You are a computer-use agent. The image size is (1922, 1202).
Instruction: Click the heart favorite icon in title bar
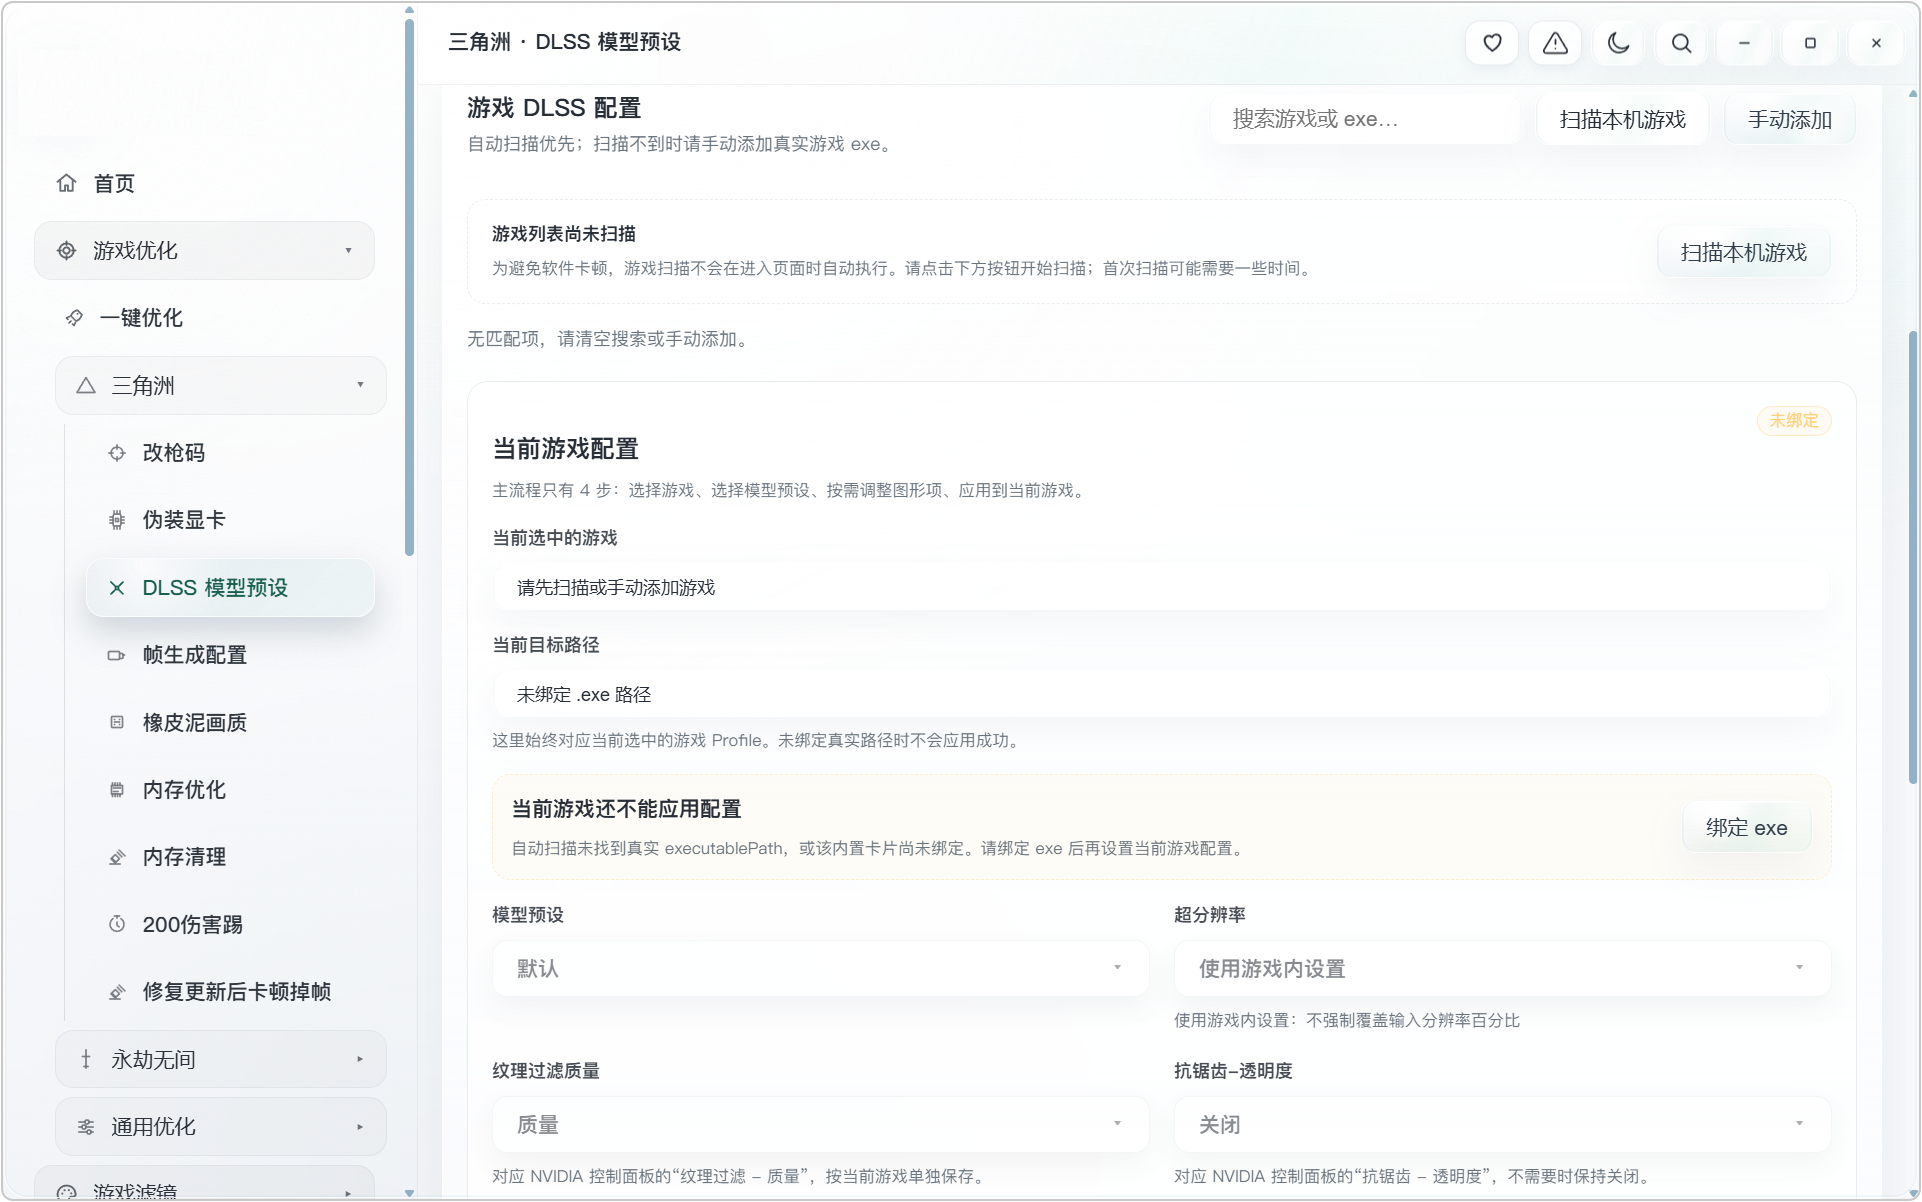tap(1492, 43)
